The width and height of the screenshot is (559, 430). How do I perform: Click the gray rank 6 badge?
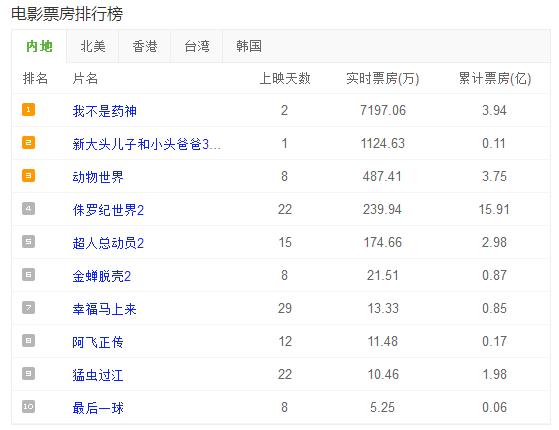[x=29, y=275]
